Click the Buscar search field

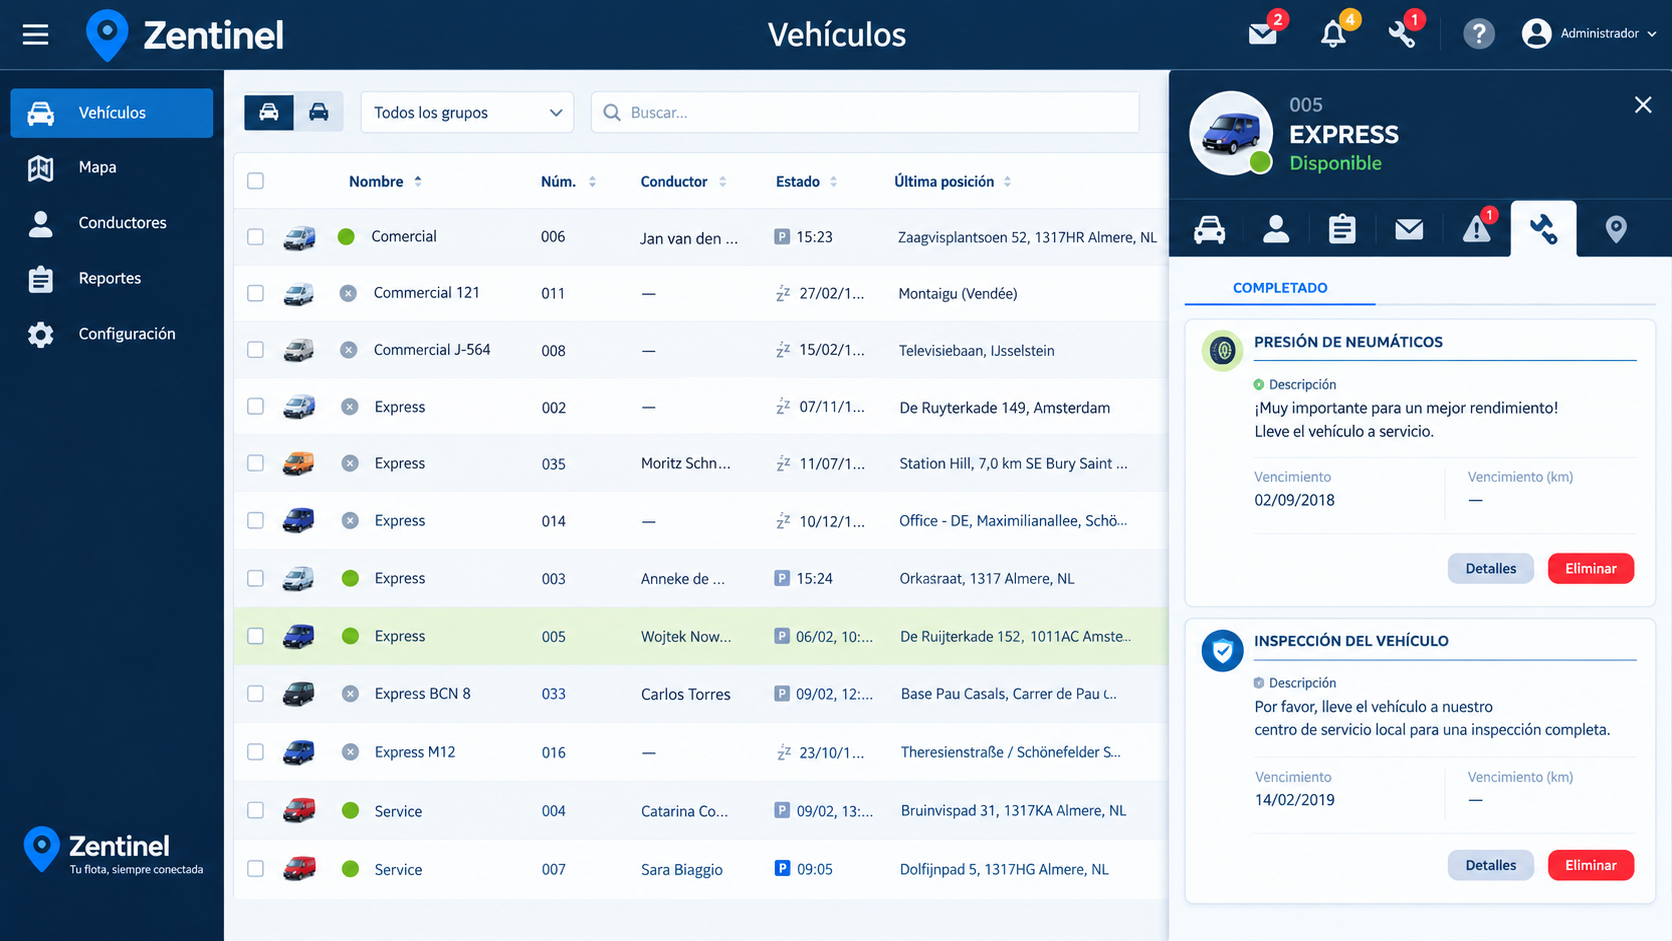pos(865,112)
